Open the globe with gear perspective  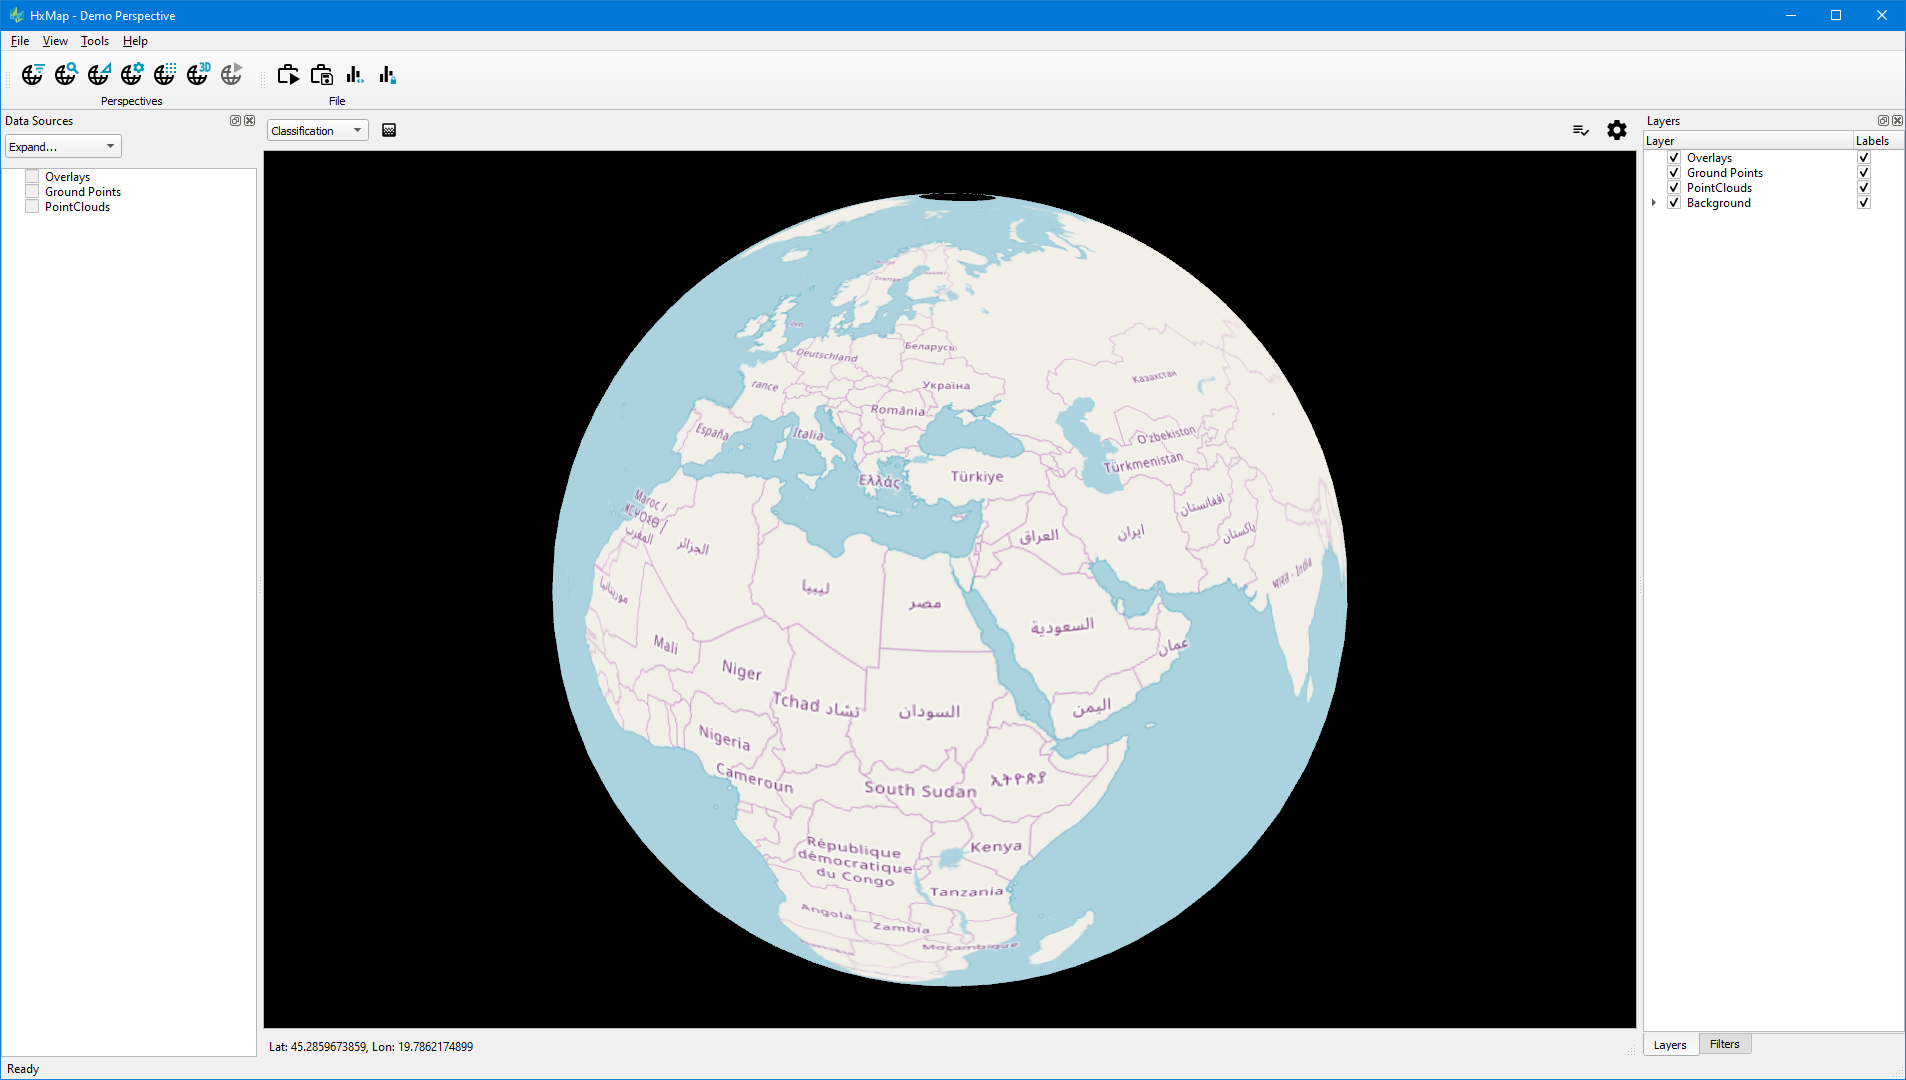tap(132, 75)
